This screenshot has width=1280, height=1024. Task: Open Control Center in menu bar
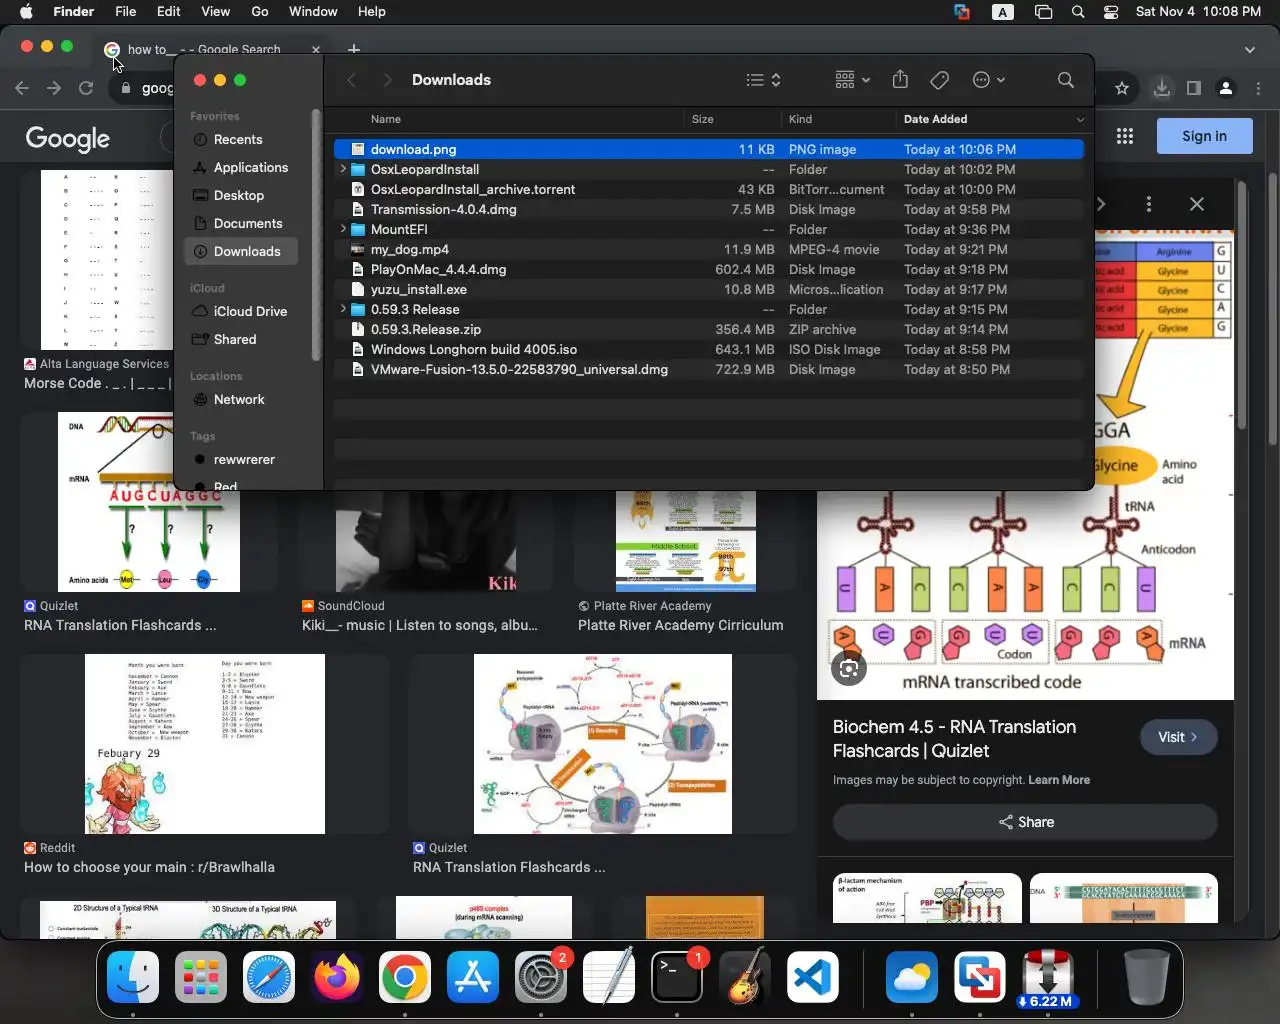pyautogui.click(x=1111, y=12)
